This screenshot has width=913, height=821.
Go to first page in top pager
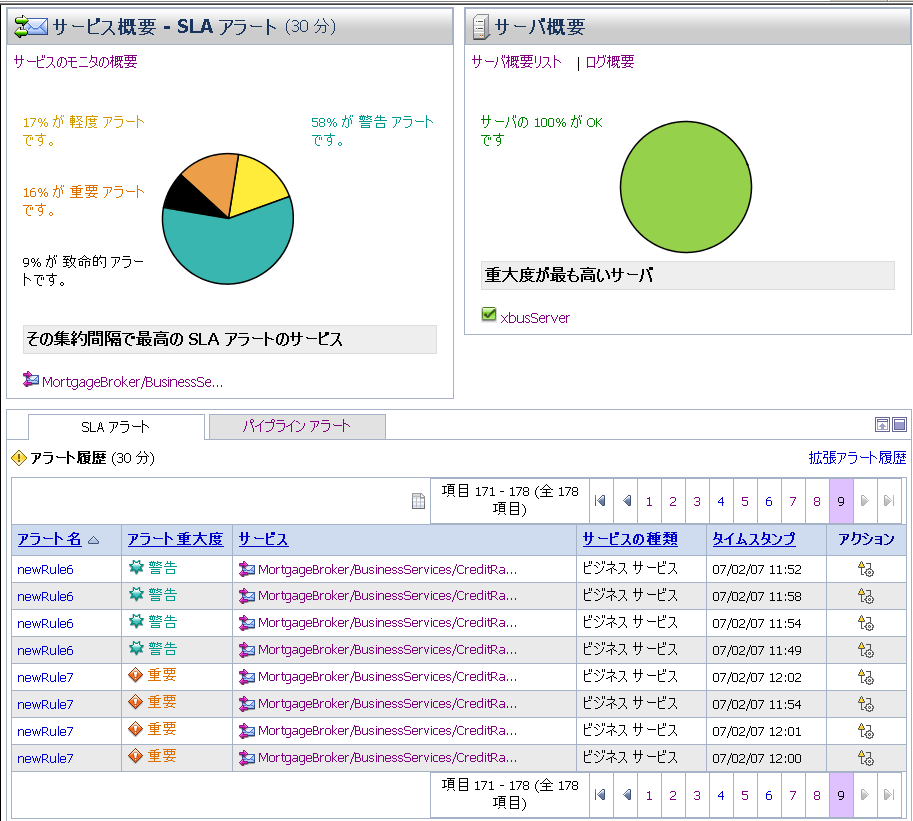point(600,501)
